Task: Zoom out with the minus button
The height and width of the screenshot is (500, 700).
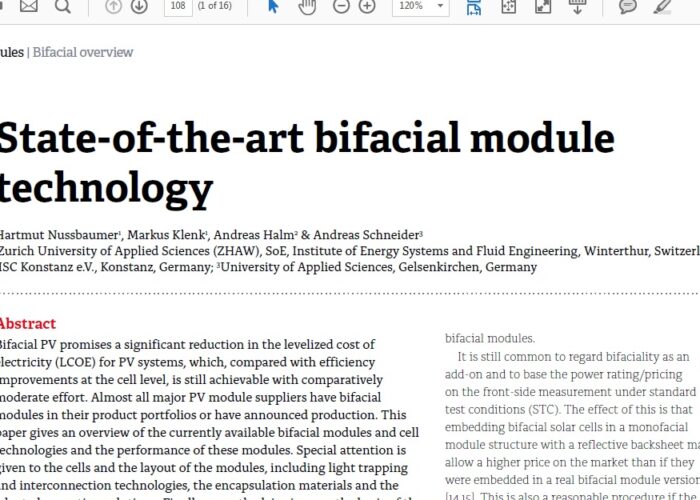Action: tap(341, 6)
